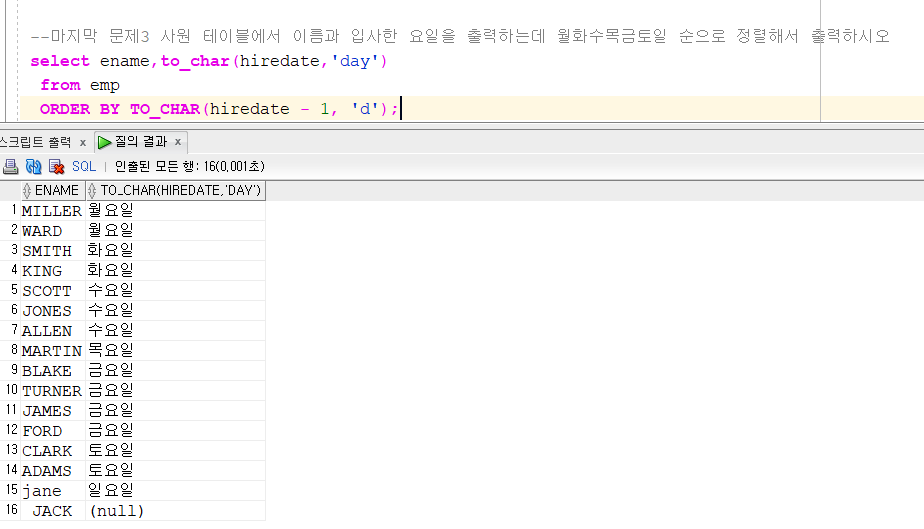The image size is (924, 529).
Task: Click the print results icon
Action: tap(11, 167)
